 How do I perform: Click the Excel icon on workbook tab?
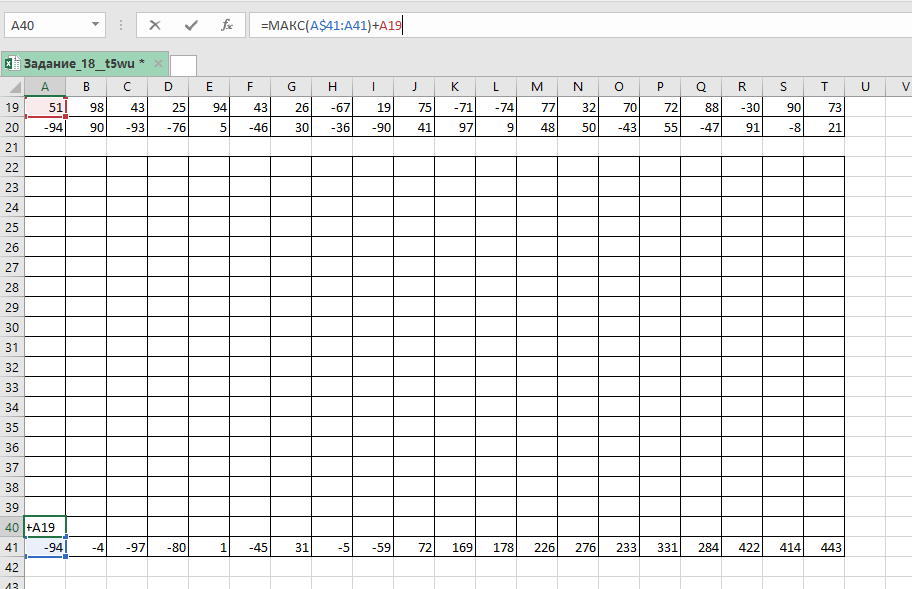point(12,64)
